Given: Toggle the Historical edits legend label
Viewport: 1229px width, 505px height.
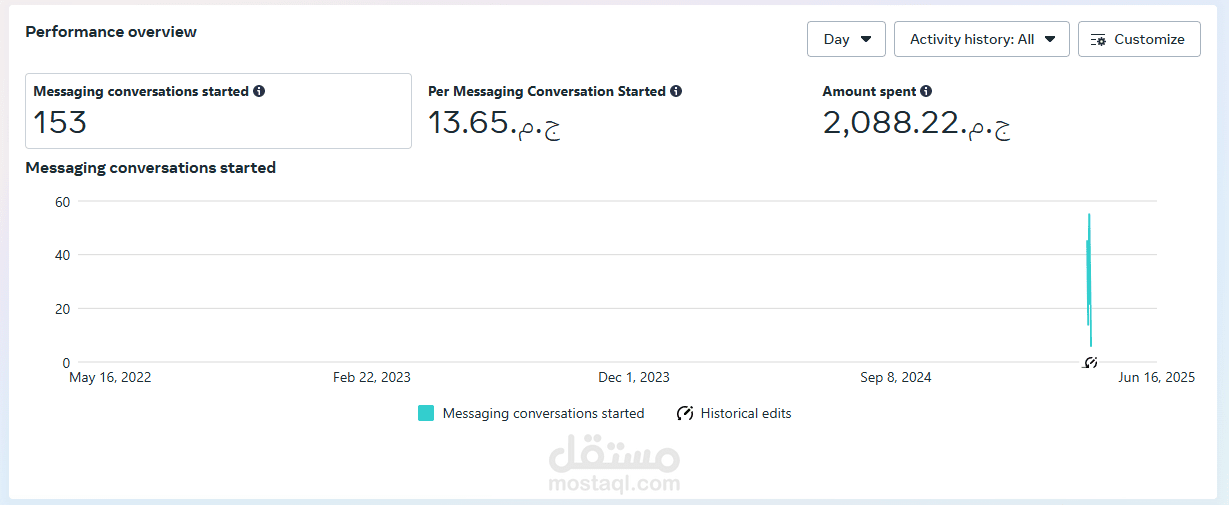Looking at the screenshot, I should [745, 413].
